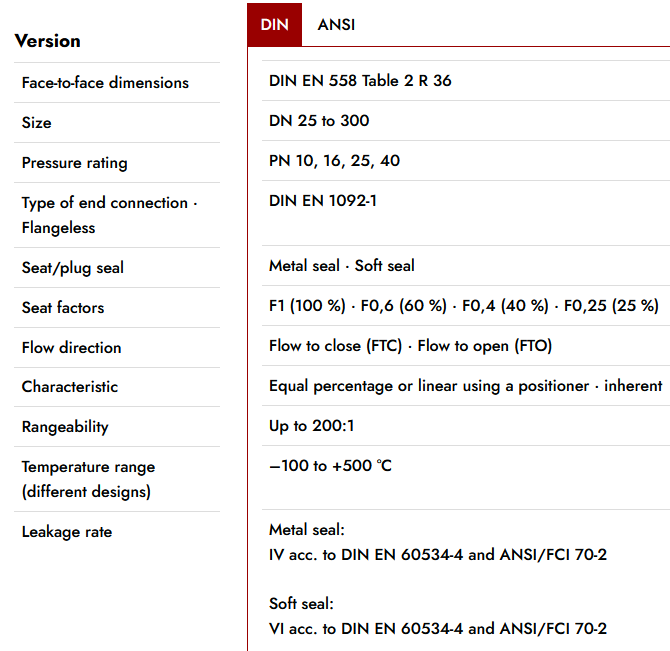Click the Temperature range row label

coord(88,479)
